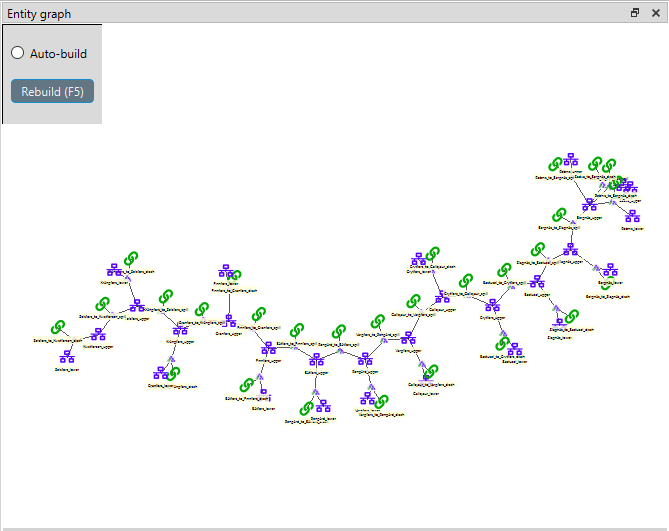Click the Bjöfjorn_upper label
The width and height of the screenshot is (669, 531).
pos(317,373)
